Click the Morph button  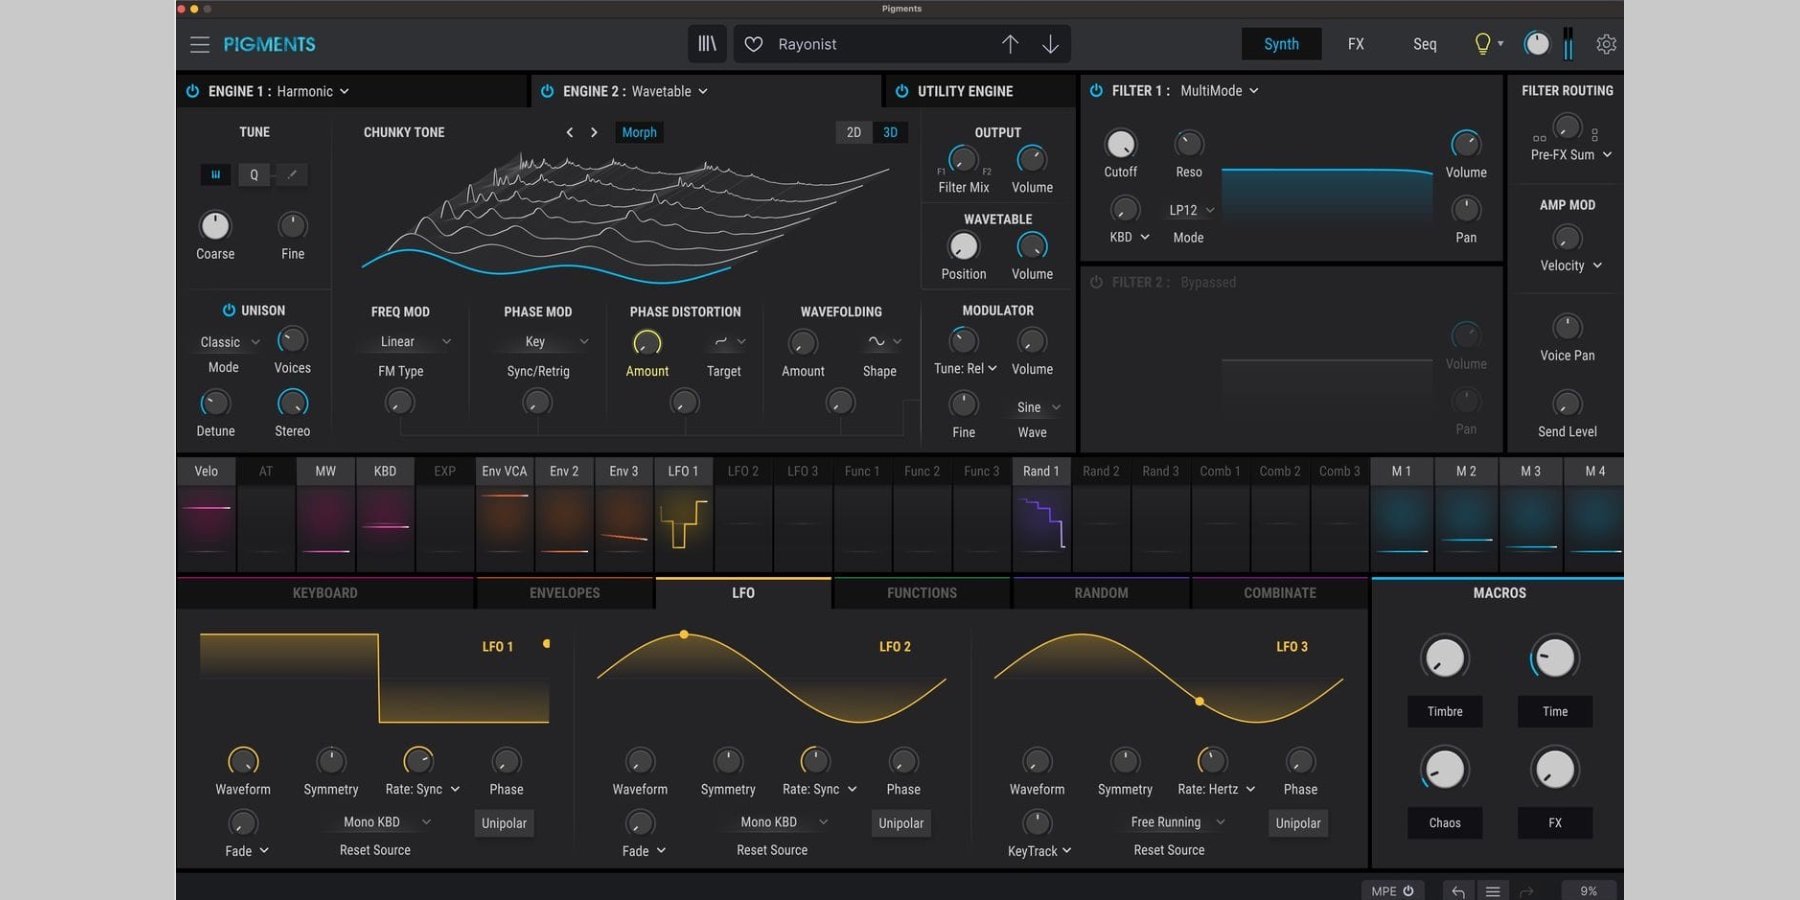[x=639, y=132]
